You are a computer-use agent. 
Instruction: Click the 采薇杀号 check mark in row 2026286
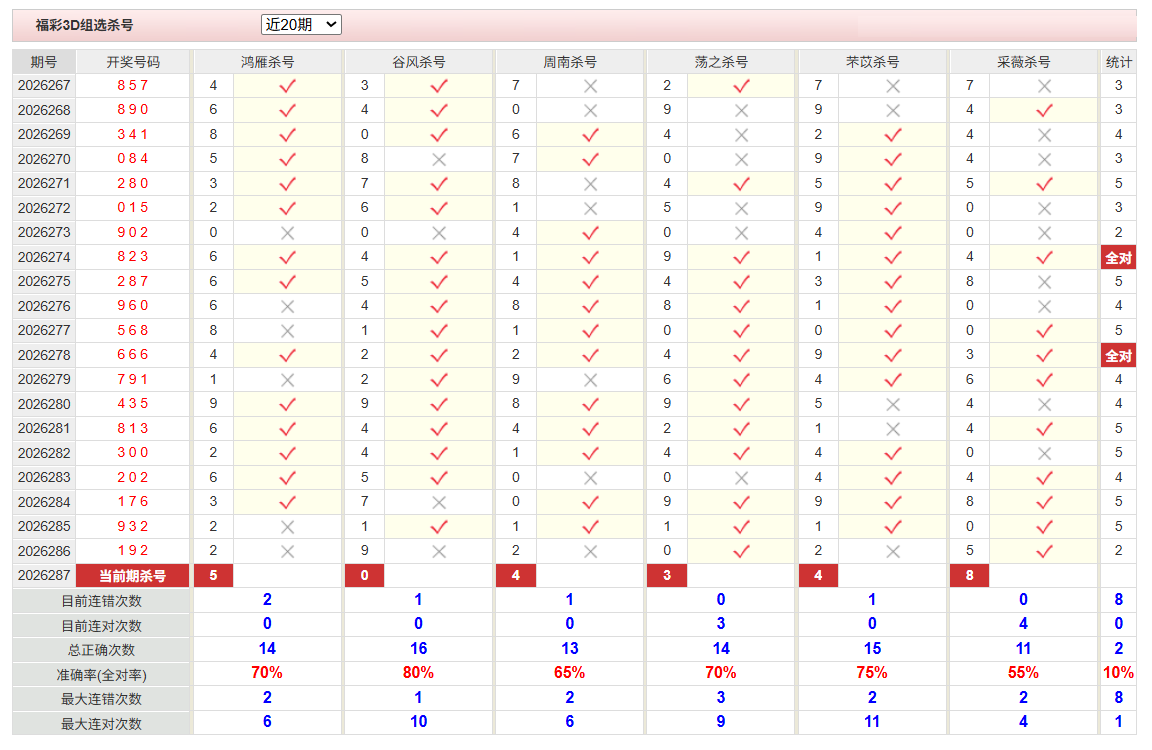[1044, 551]
